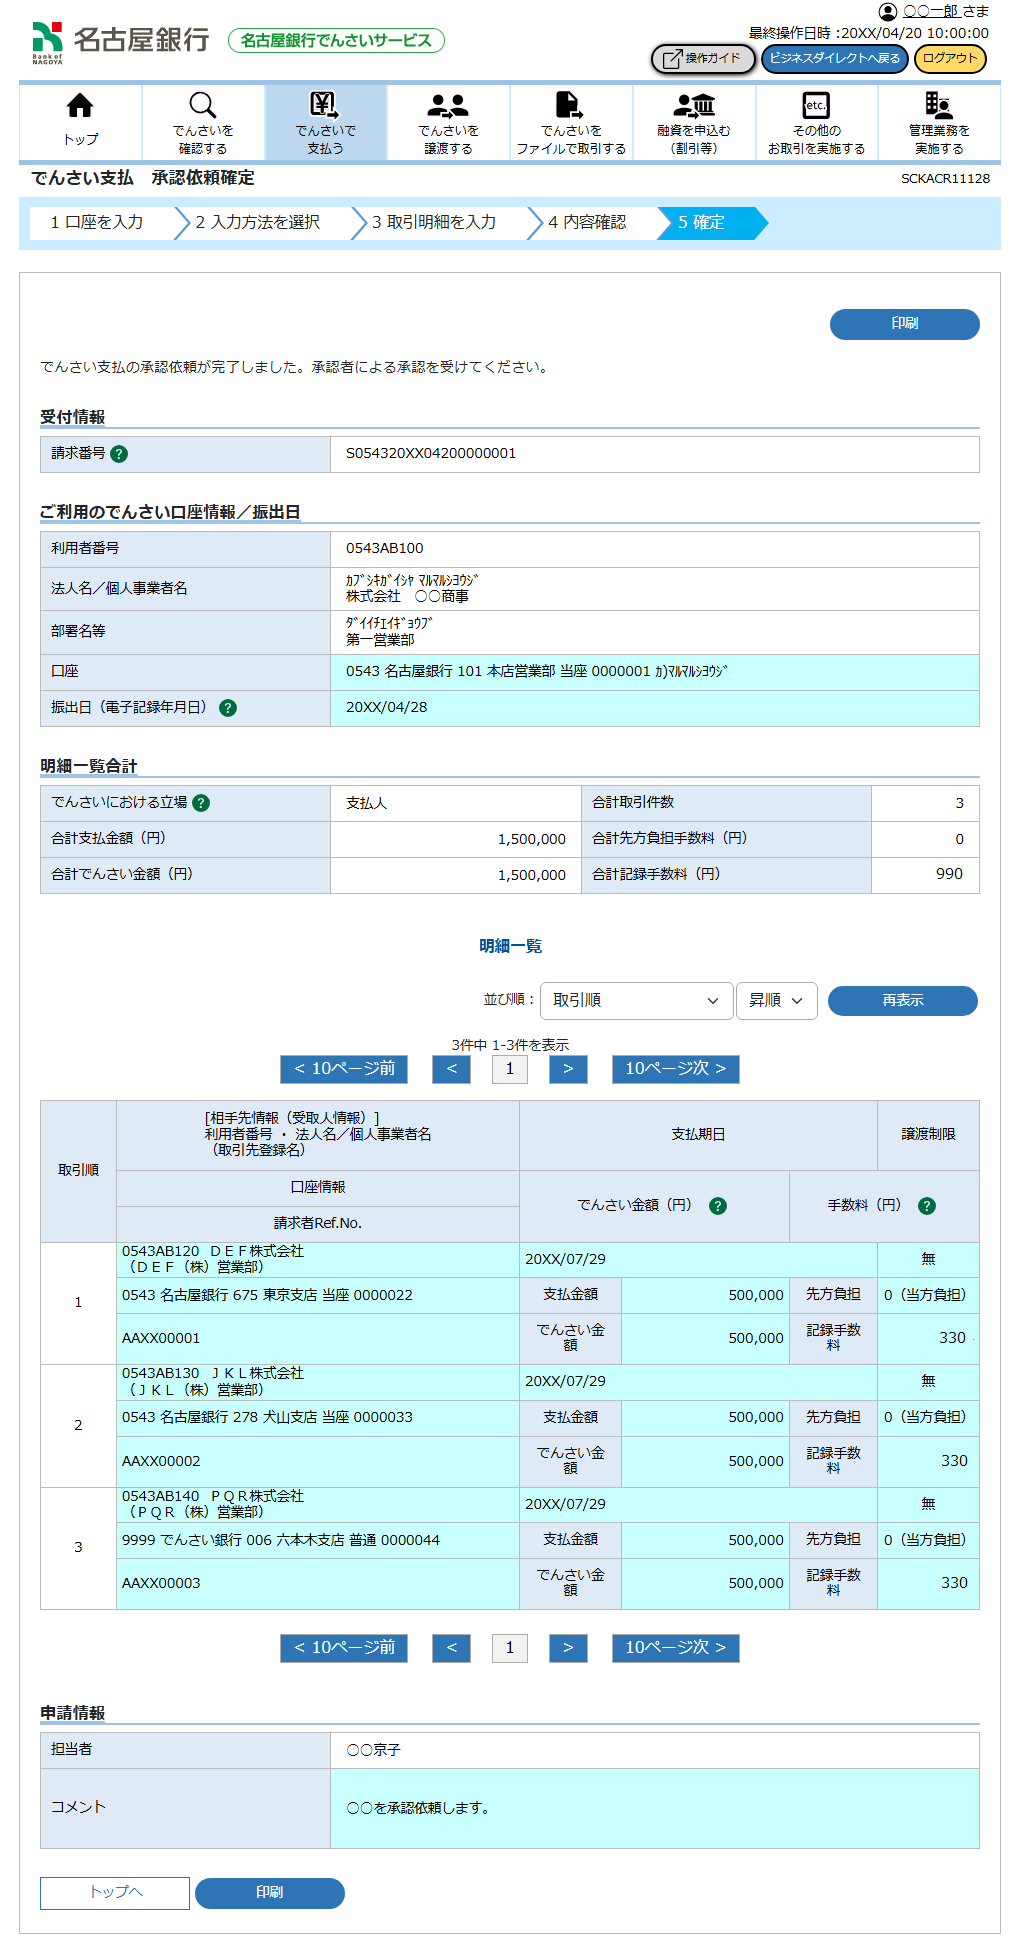
Task: Click help icon next to 請求番号
Action: 119,454
